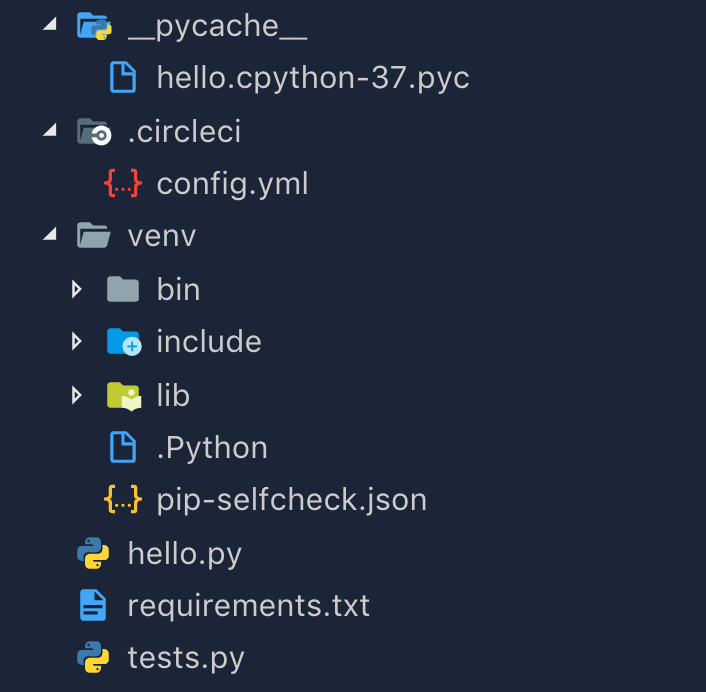Click the .circleci folder icon
The width and height of the screenshot is (706, 692).
tap(94, 131)
